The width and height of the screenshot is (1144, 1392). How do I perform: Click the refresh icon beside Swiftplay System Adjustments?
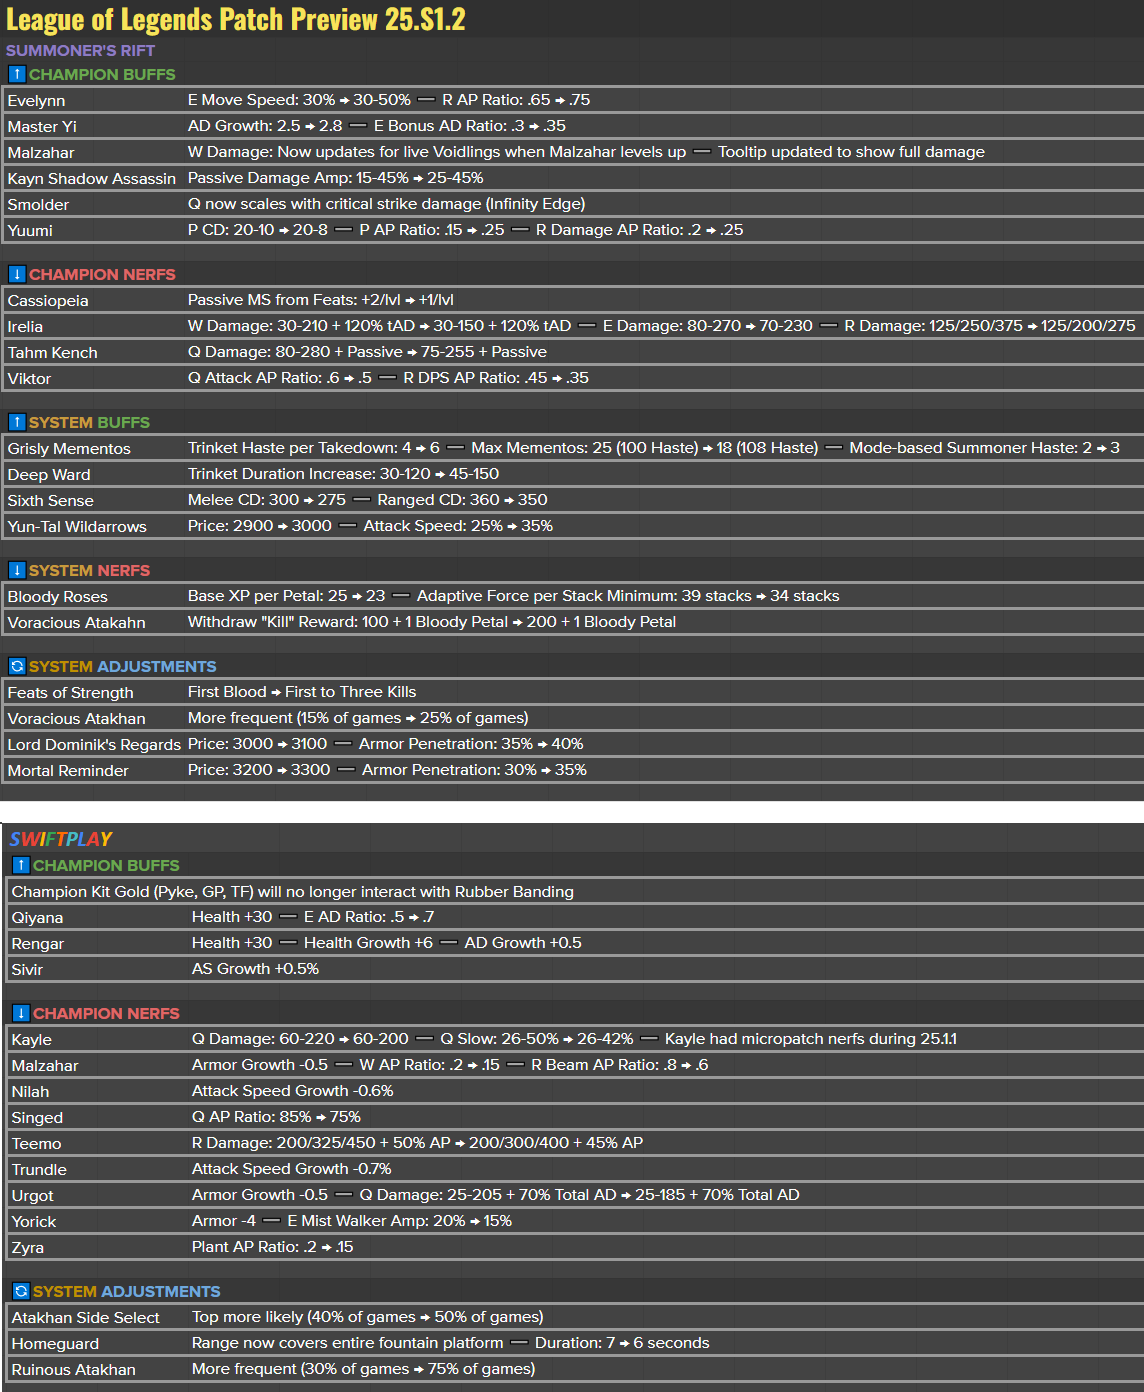[21, 1291]
